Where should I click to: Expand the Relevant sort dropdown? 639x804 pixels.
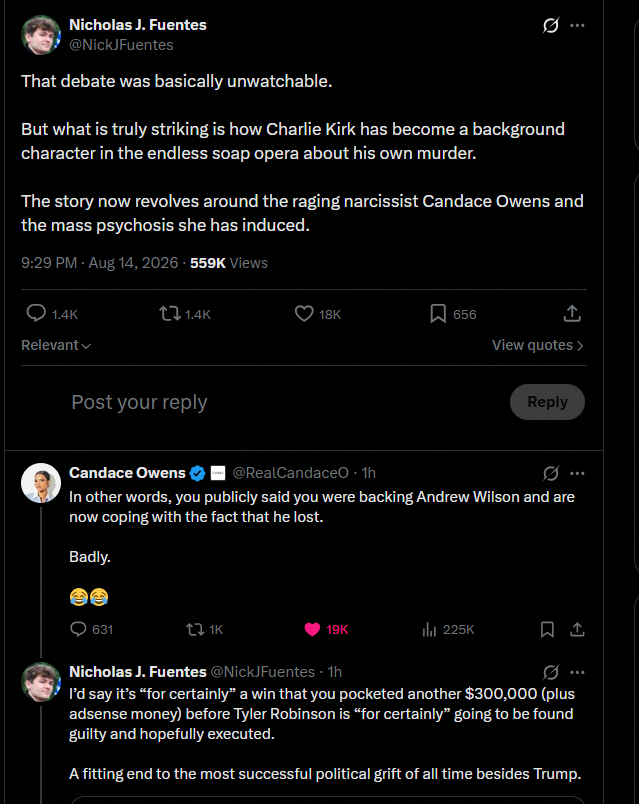56,345
